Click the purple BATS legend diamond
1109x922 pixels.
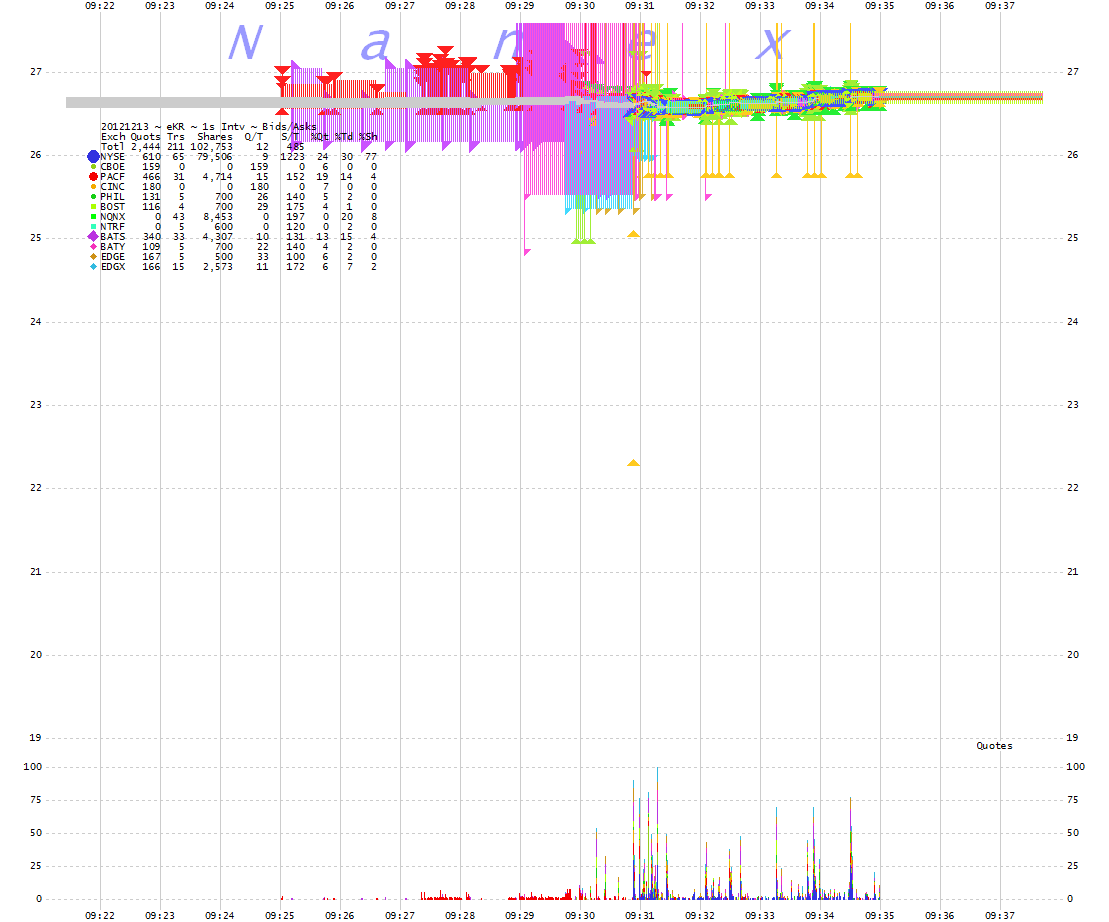93,236
